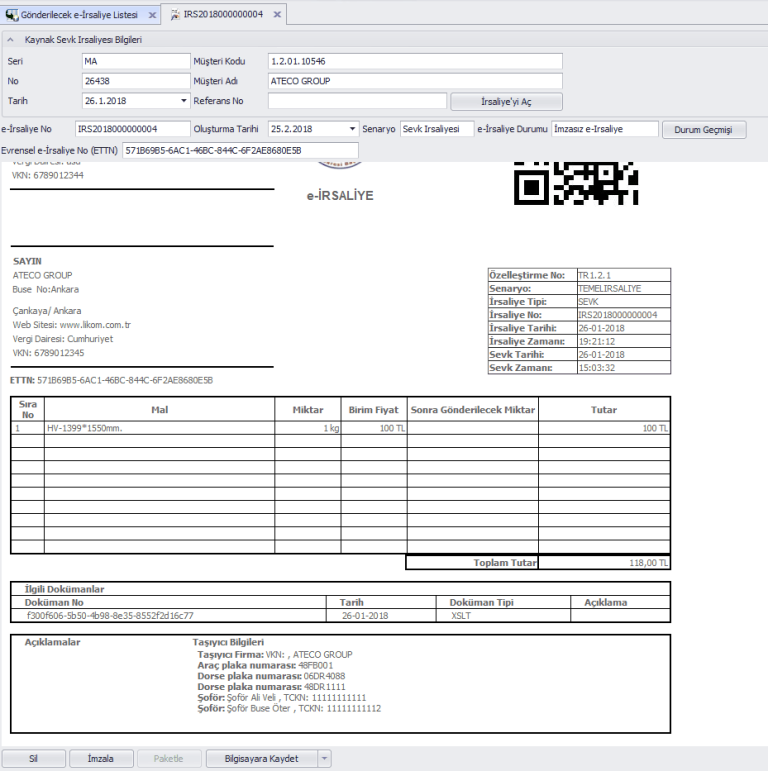Close the Gönderilecek e-İrsaliye Listesi tab
Viewport: 768px width, 771px height.
tap(152, 16)
